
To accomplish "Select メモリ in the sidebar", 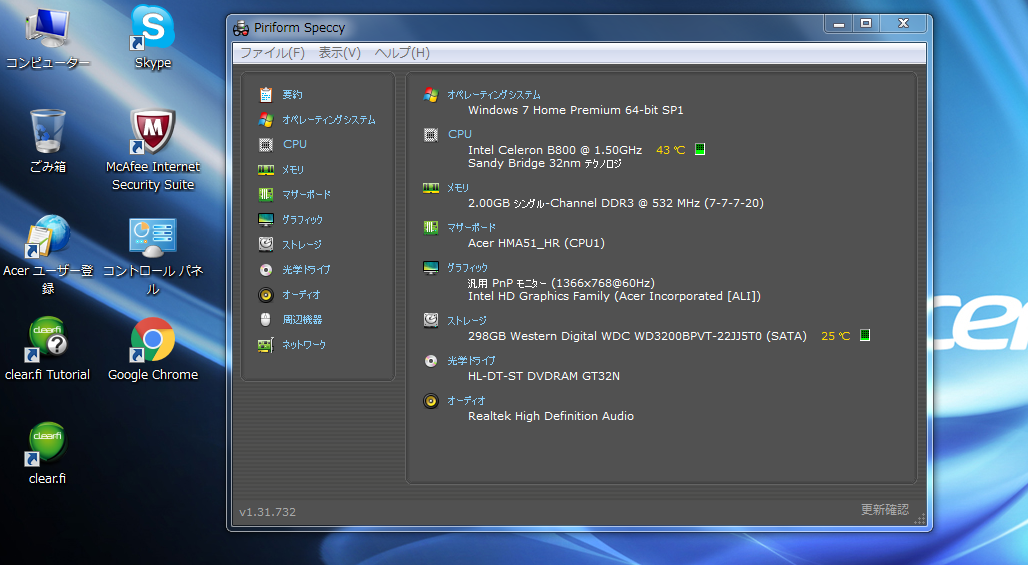I will pyautogui.click(x=293, y=170).
